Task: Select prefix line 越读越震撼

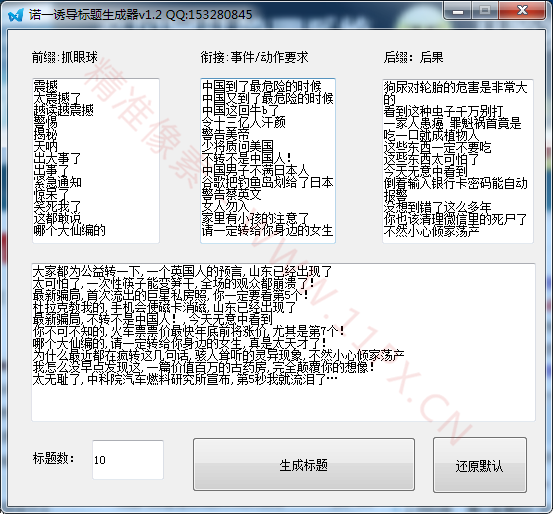Action: pos(63,110)
